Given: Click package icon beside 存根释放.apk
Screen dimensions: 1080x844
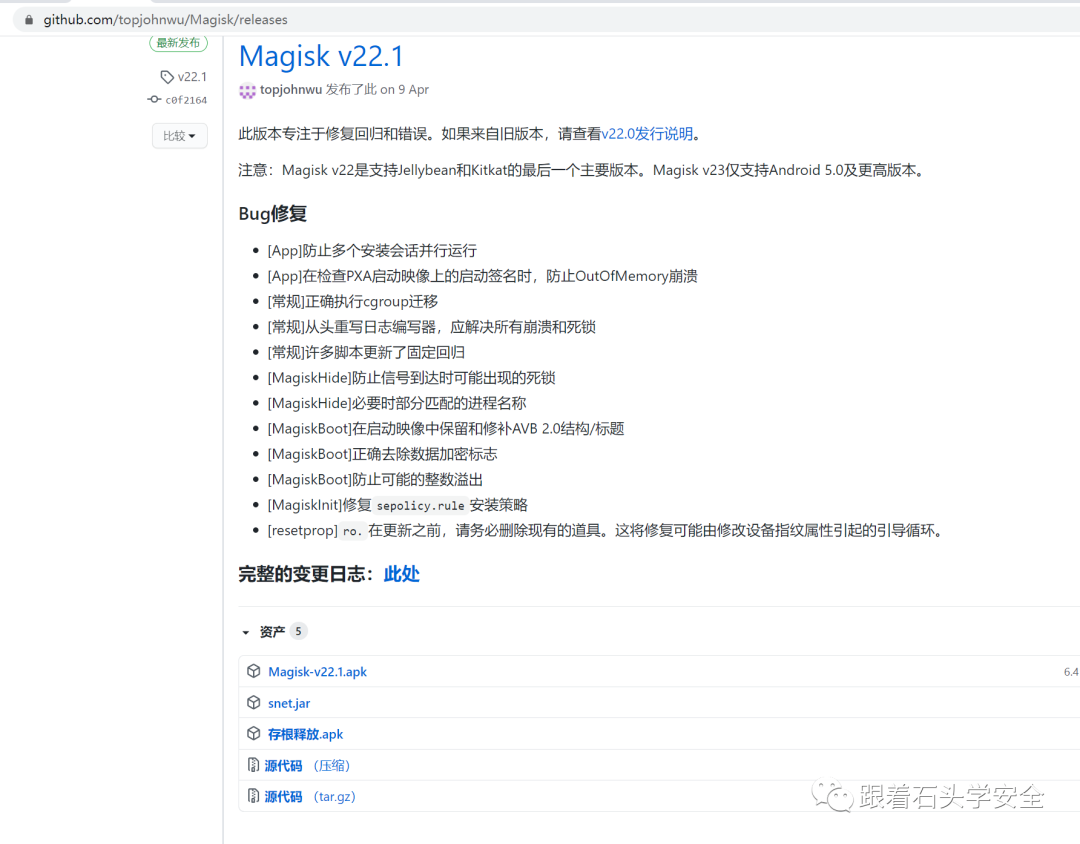Looking at the screenshot, I should tap(253, 734).
